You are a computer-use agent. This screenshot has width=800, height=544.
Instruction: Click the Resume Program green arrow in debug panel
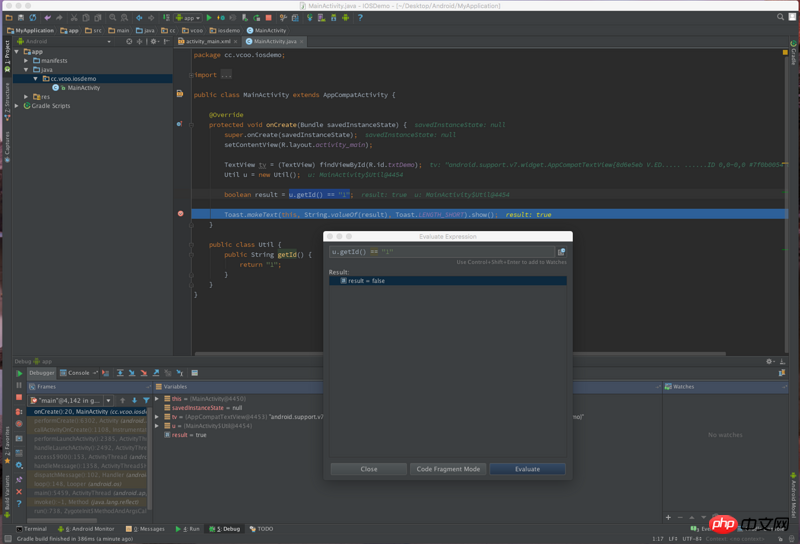tap(19, 373)
